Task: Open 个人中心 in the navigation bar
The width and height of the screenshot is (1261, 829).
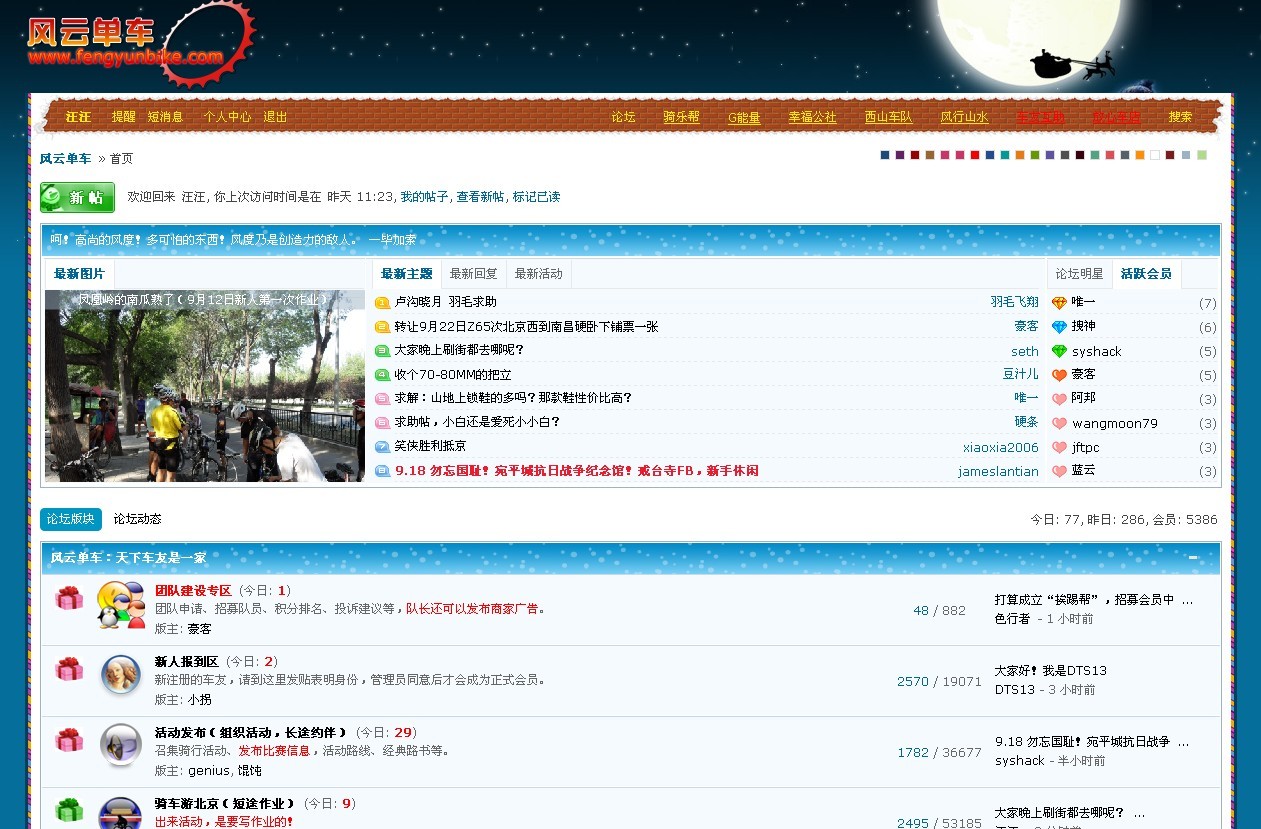Action: point(227,117)
